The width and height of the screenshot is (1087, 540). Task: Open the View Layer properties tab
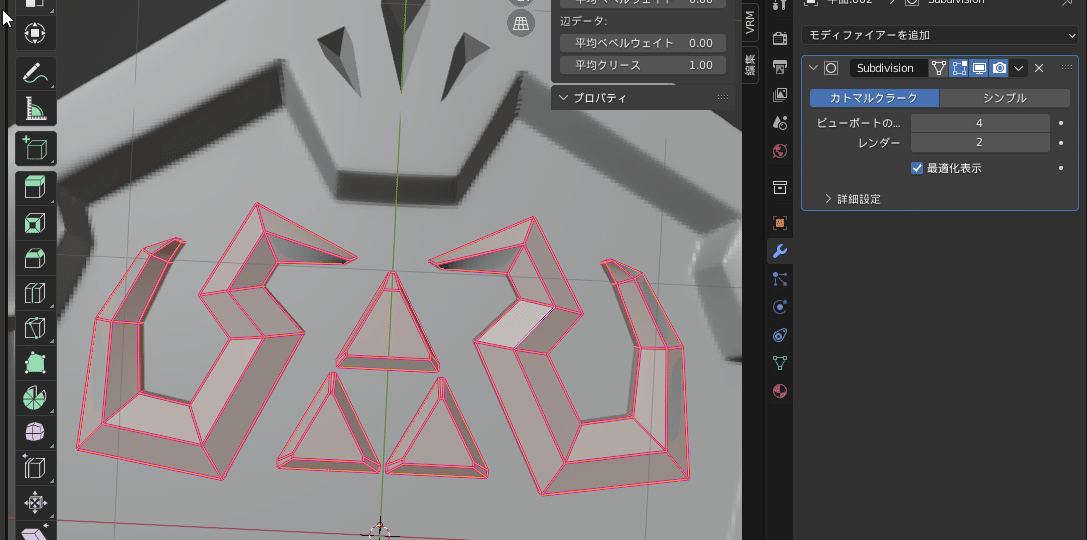[780, 94]
